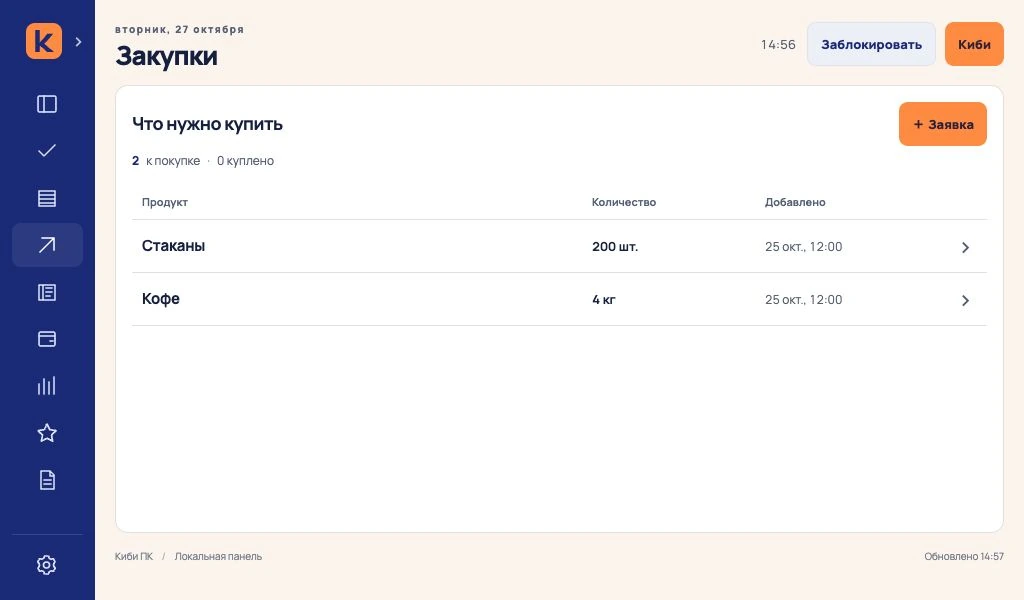
Task: Expand the sidebar with the chevron arrow
Action: (78, 42)
